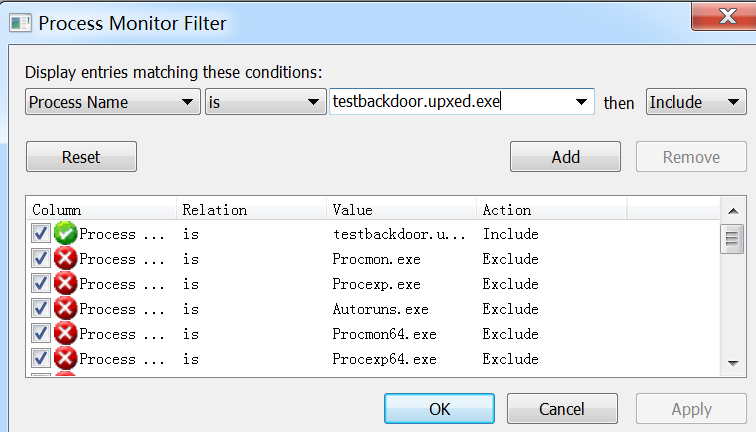Click the green Include icon on testbackdoor row

pos(66,234)
